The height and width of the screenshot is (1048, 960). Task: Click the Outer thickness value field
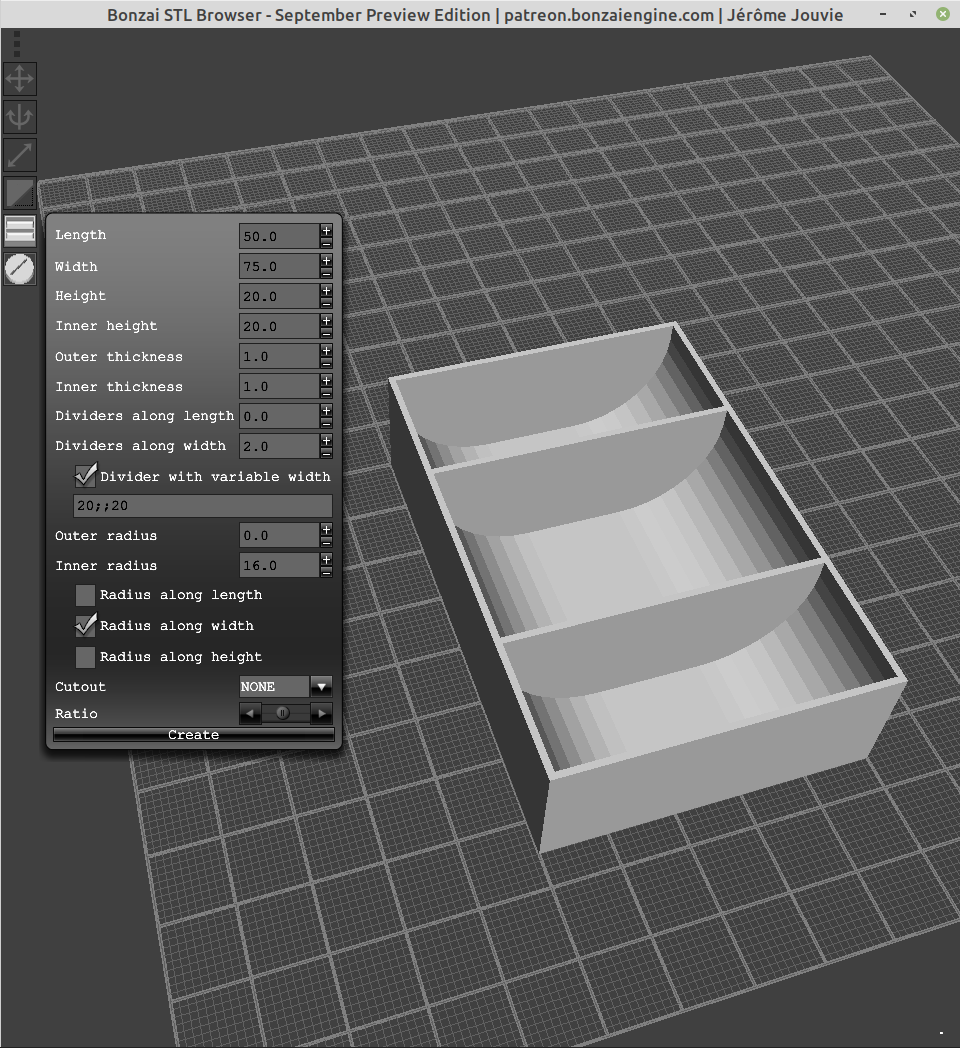click(x=279, y=356)
